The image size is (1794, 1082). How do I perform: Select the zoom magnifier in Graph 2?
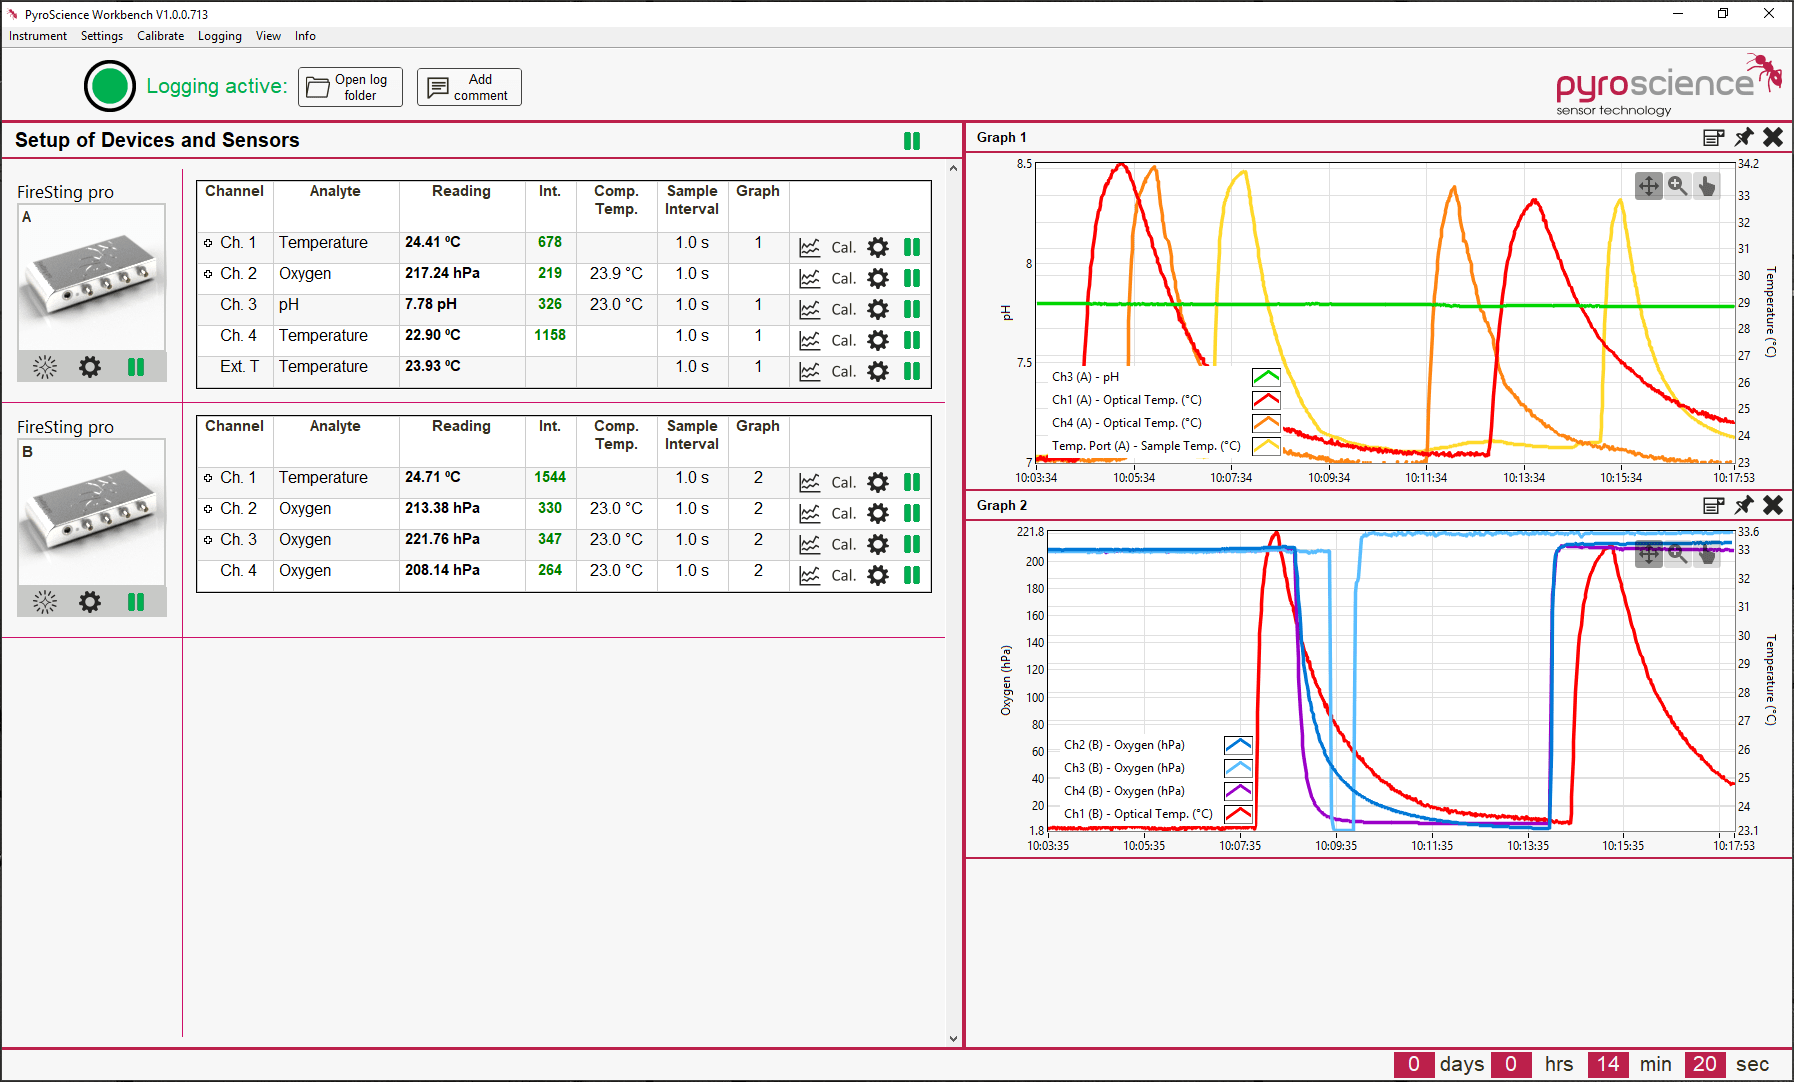click(1678, 554)
